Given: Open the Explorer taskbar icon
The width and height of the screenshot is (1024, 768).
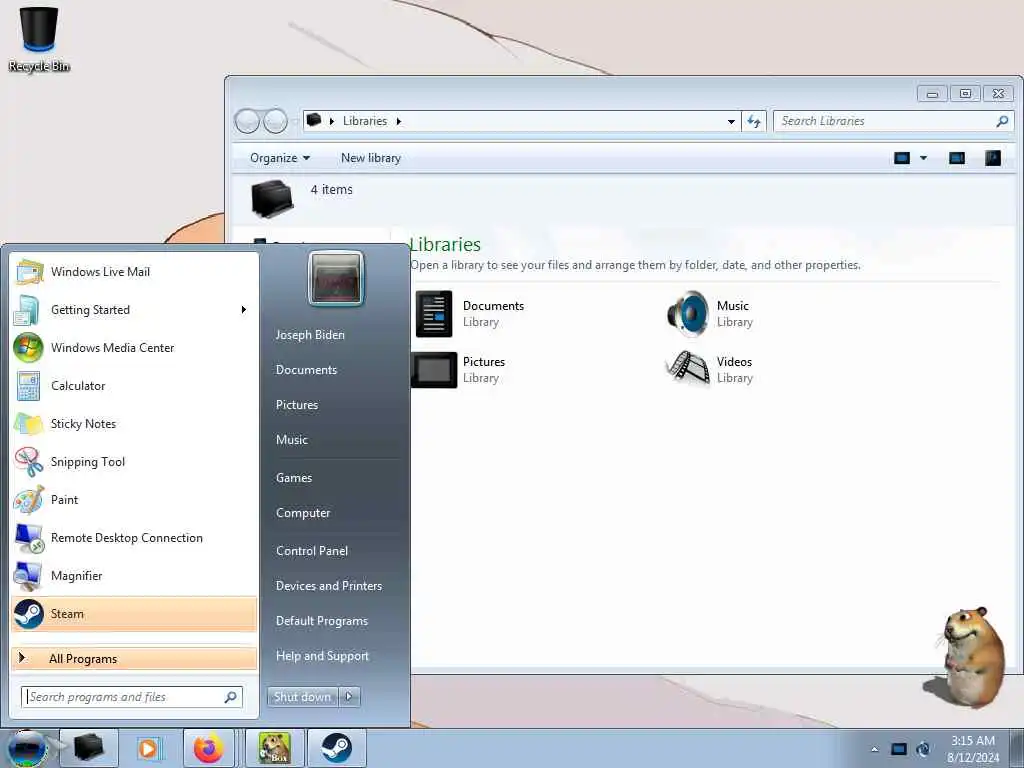Looking at the screenshot, I should [x=89, y=748].
